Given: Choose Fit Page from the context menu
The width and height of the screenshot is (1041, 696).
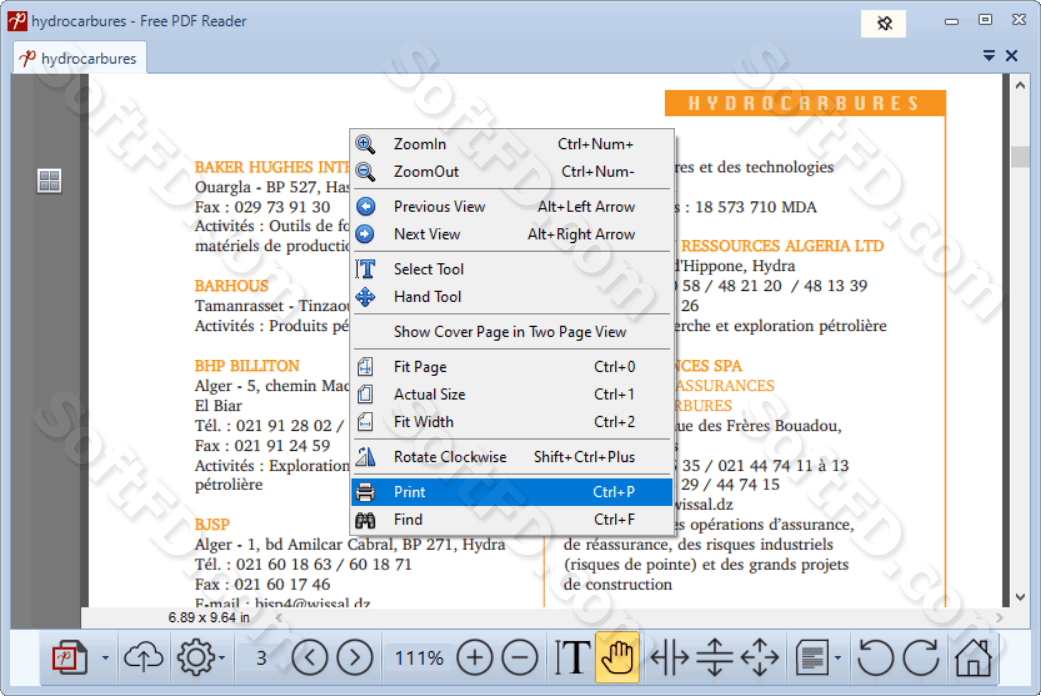Looking at the screenshot, I should pos(512,367).
